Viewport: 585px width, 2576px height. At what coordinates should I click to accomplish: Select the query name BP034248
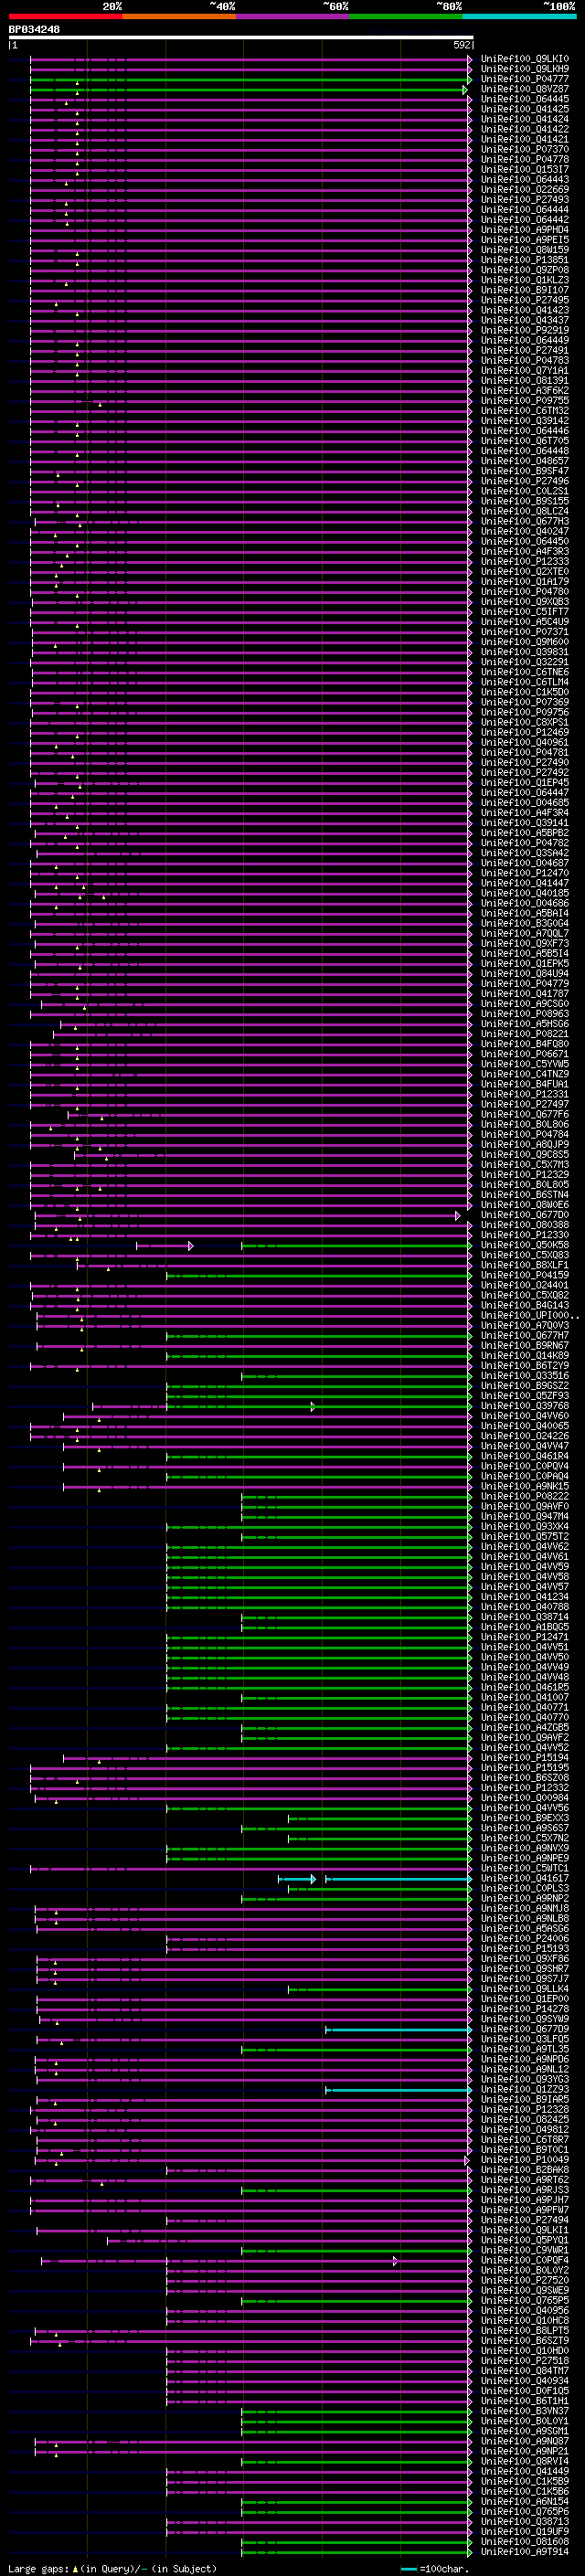(34, 30)
